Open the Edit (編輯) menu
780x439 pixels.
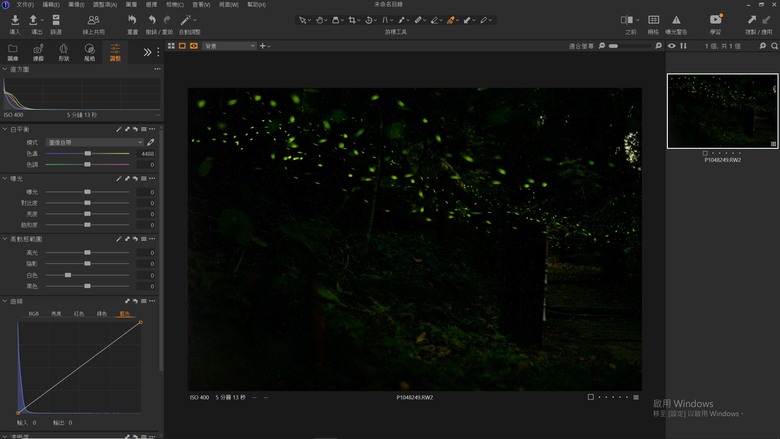tap(51, 4)
